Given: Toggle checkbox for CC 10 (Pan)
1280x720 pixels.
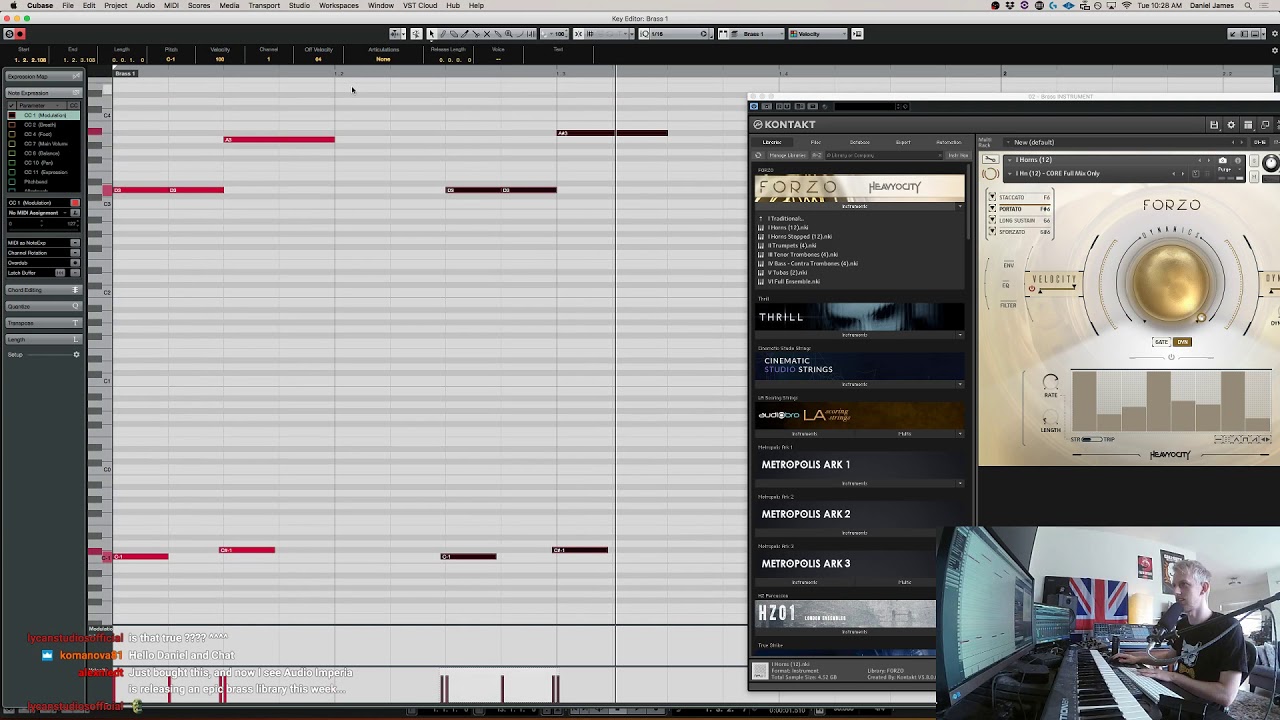Looking at the screenshot, I should click(x=12, y=163).
